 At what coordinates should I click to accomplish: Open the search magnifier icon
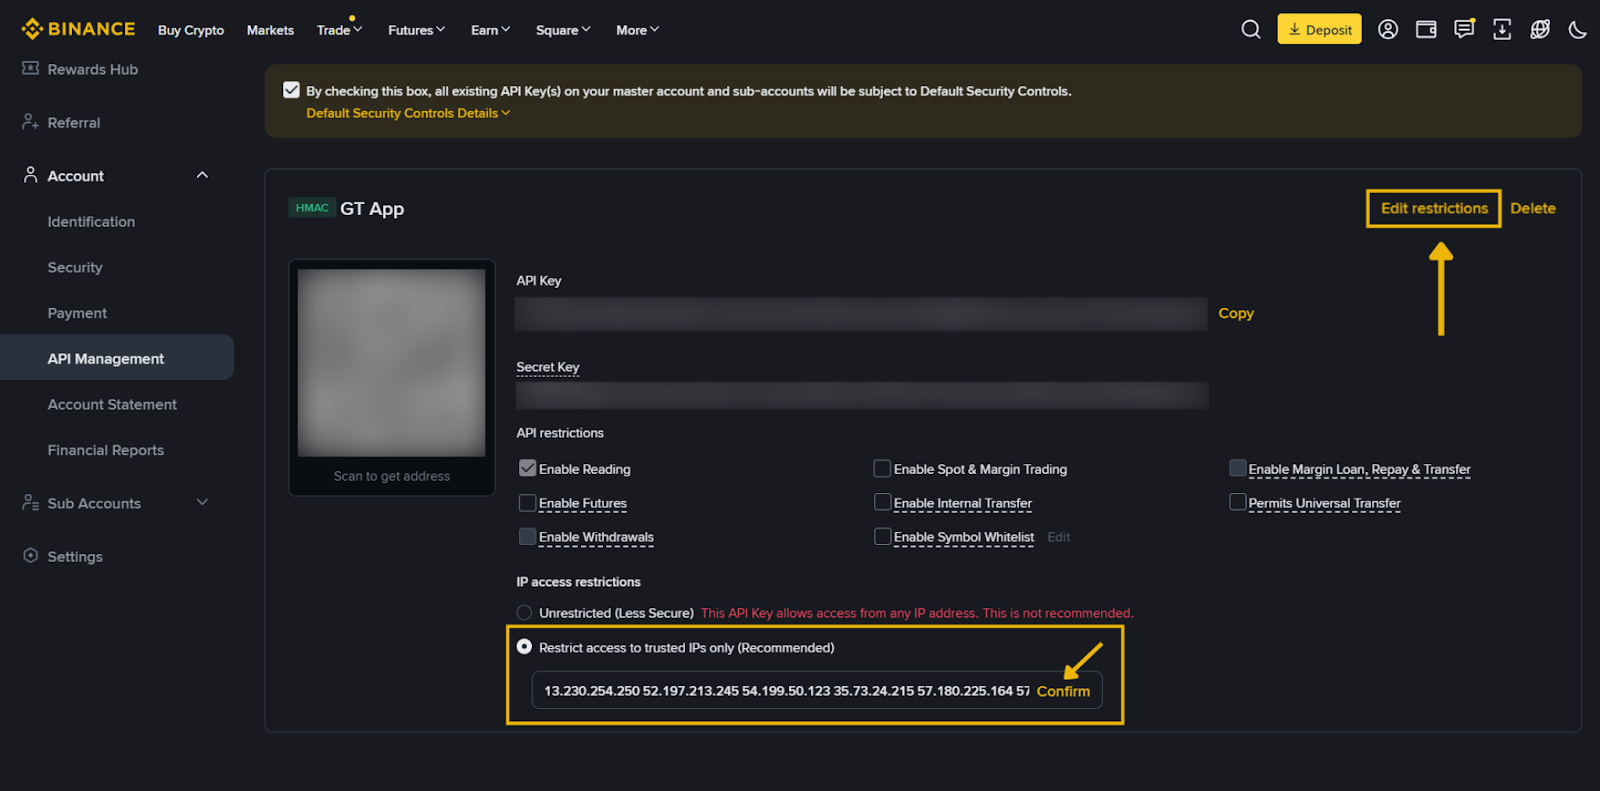(x=1250, y=30)
